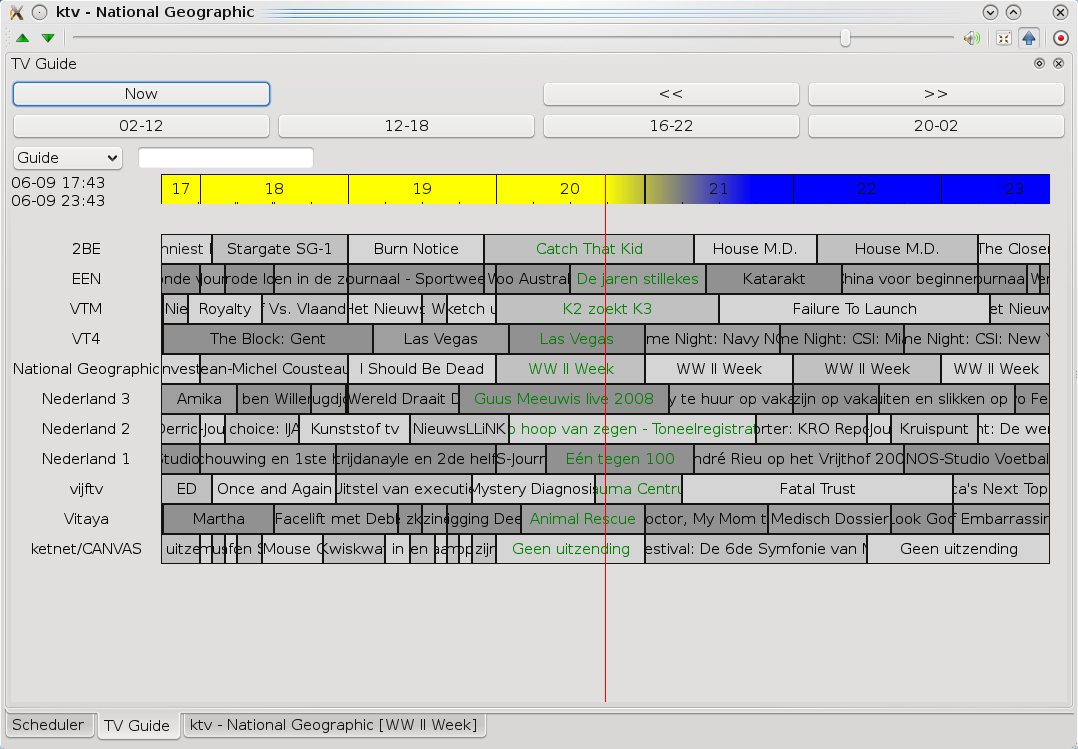The image size is (1078, 749).
Task: Select the Nederland 2 channel label
Action: (x=86, y=429)
